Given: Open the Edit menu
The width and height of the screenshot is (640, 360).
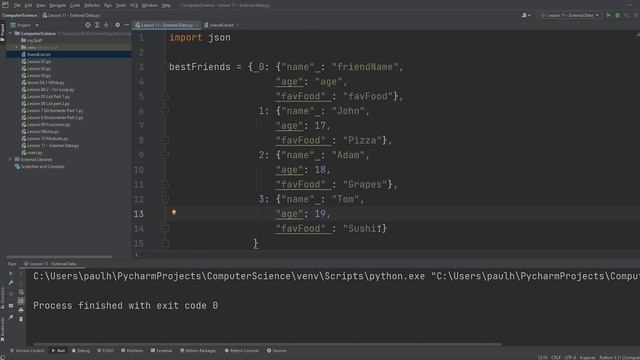Looking at the screenshot, I should [28, 5].
